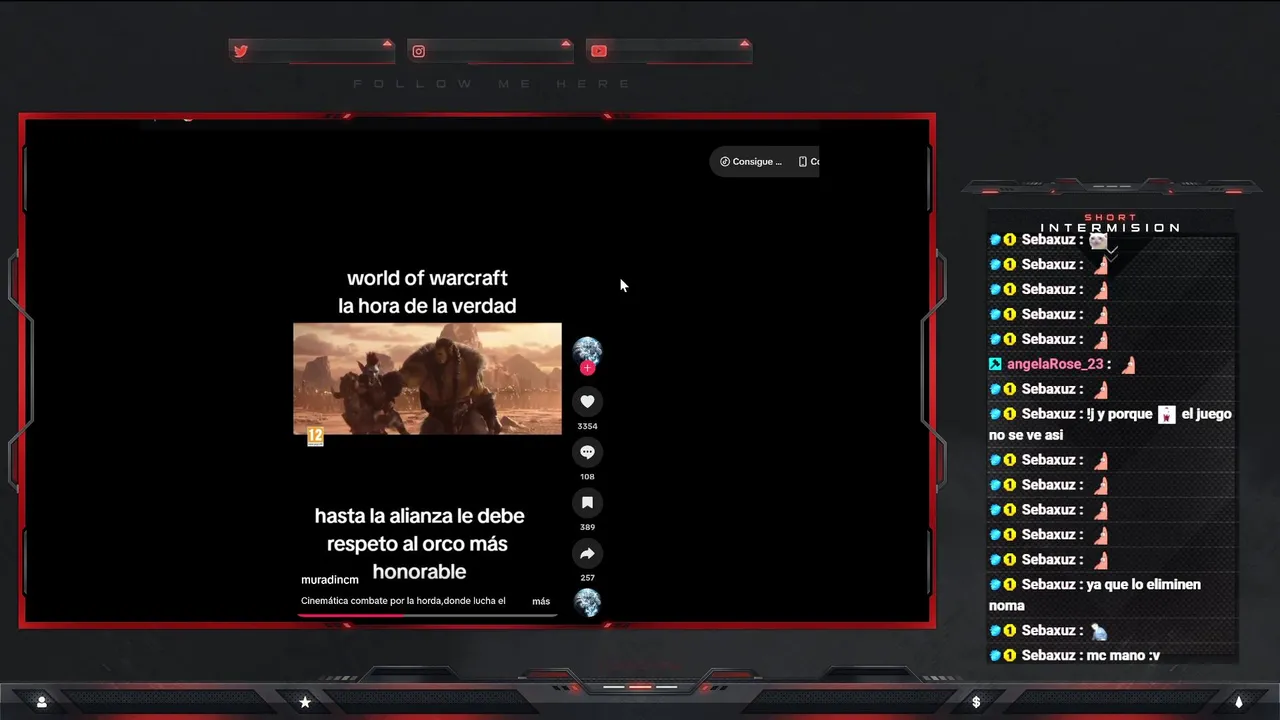The image size is (1280, 720).
Task: Click the "SHORT INTERMISION" chat header
Action: [1110, 223]
